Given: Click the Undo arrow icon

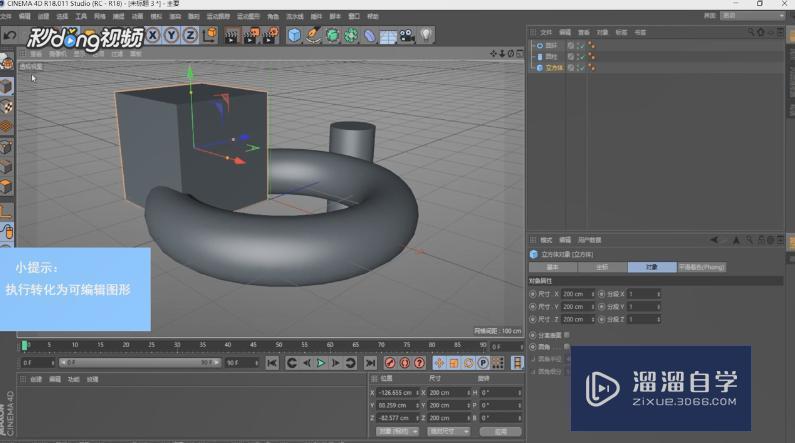Looking at the screenshot, I should (x=10, y=35).
